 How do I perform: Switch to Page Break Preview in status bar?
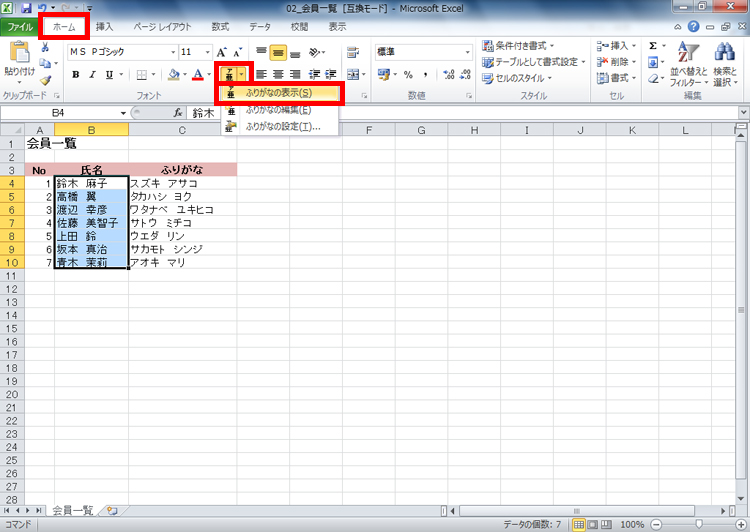click(606, 525)
